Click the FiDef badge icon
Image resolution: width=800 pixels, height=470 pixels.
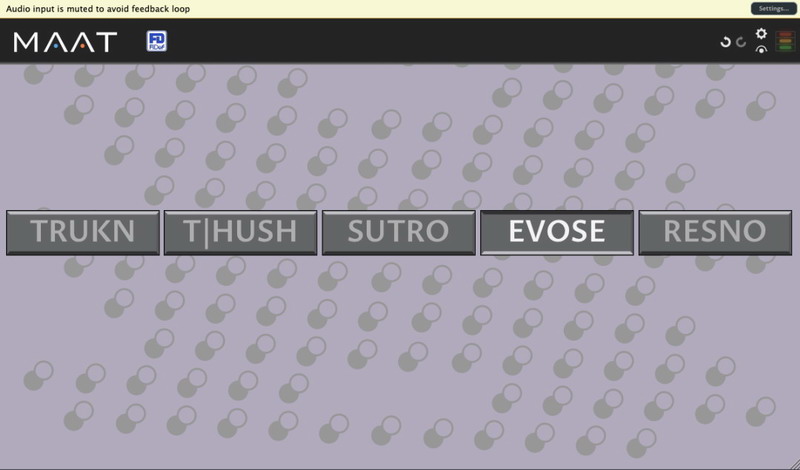tap(157, 41)
